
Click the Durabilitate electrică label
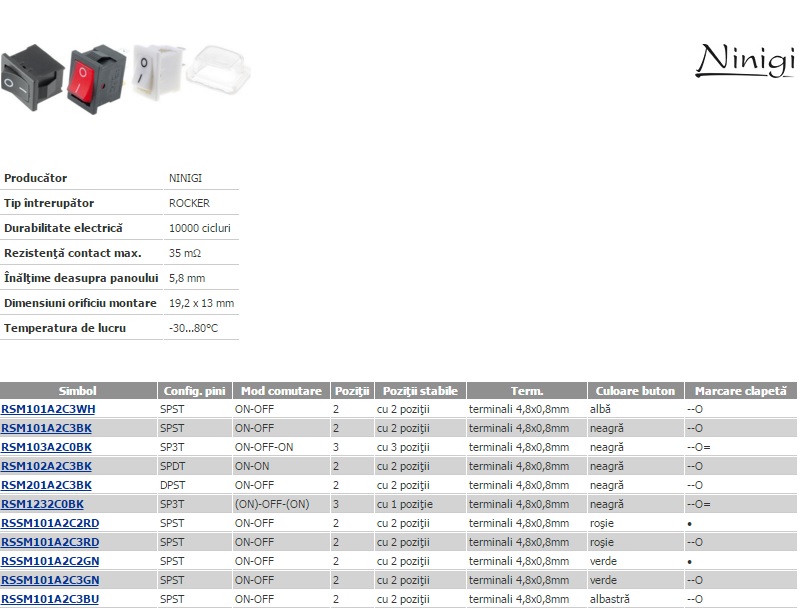[64, 228]
